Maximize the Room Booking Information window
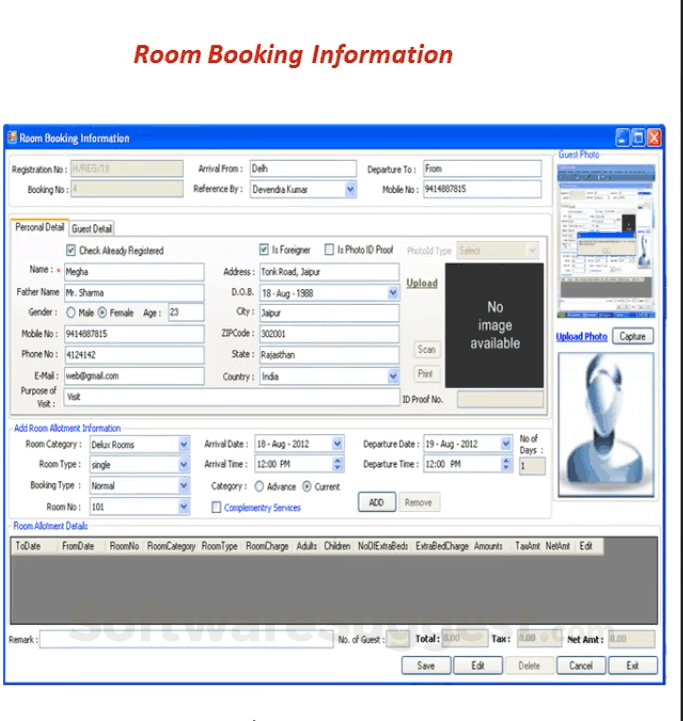Screen dimensions: 683x721 point(638,137)
